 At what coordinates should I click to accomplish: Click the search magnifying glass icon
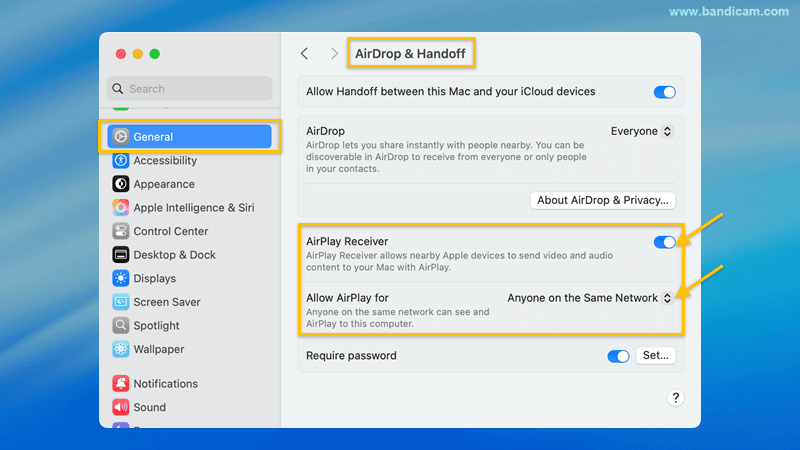(x=118, y=89)
